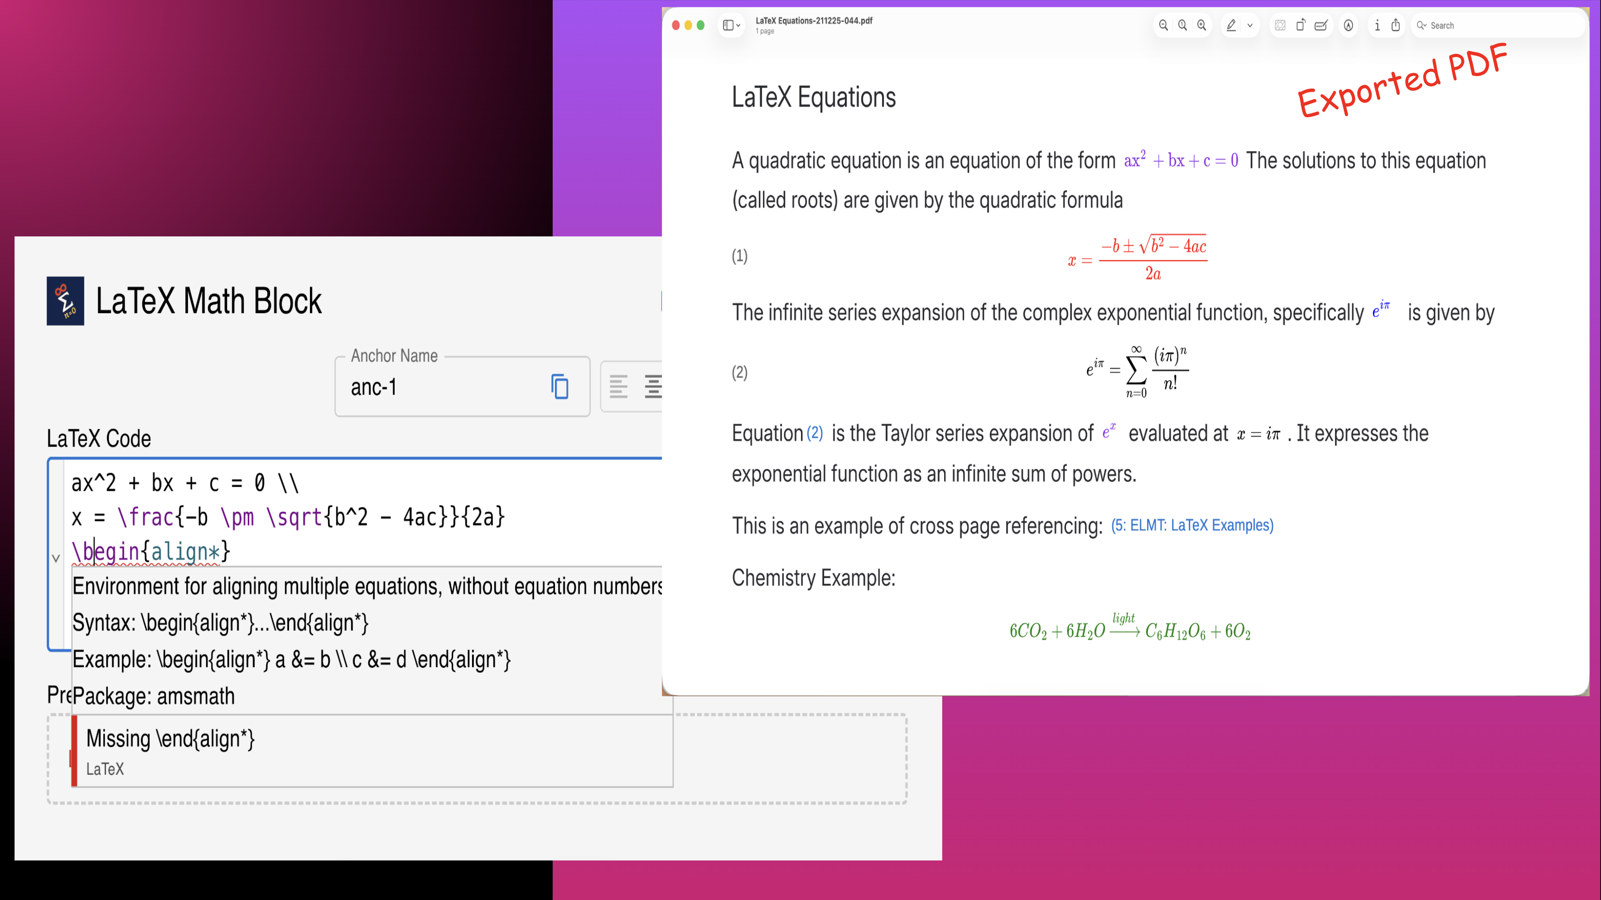Click the infinite series equation (2) in the PDF
The height and width of the screenshot is (900, 1601).
pyautogui.click(x=1137, y=371)
